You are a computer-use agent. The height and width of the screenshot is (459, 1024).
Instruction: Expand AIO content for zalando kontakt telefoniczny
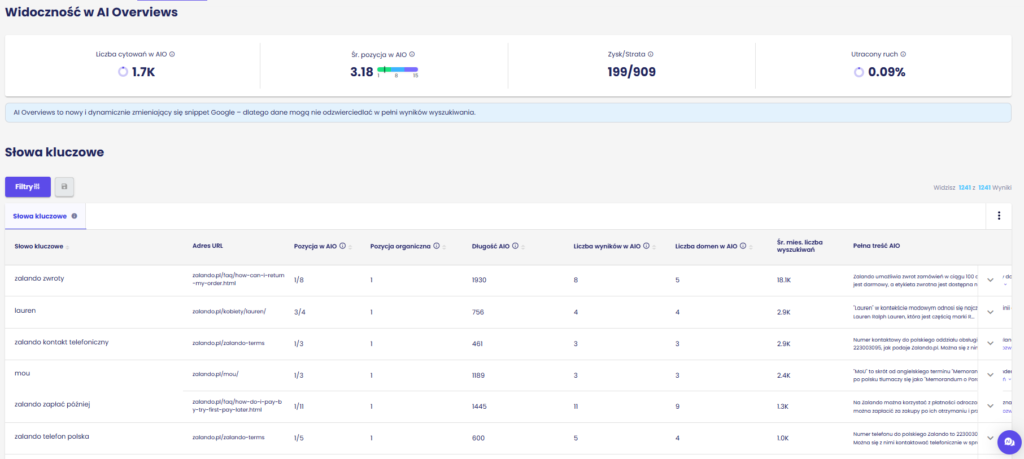click(x=990, y=343)
